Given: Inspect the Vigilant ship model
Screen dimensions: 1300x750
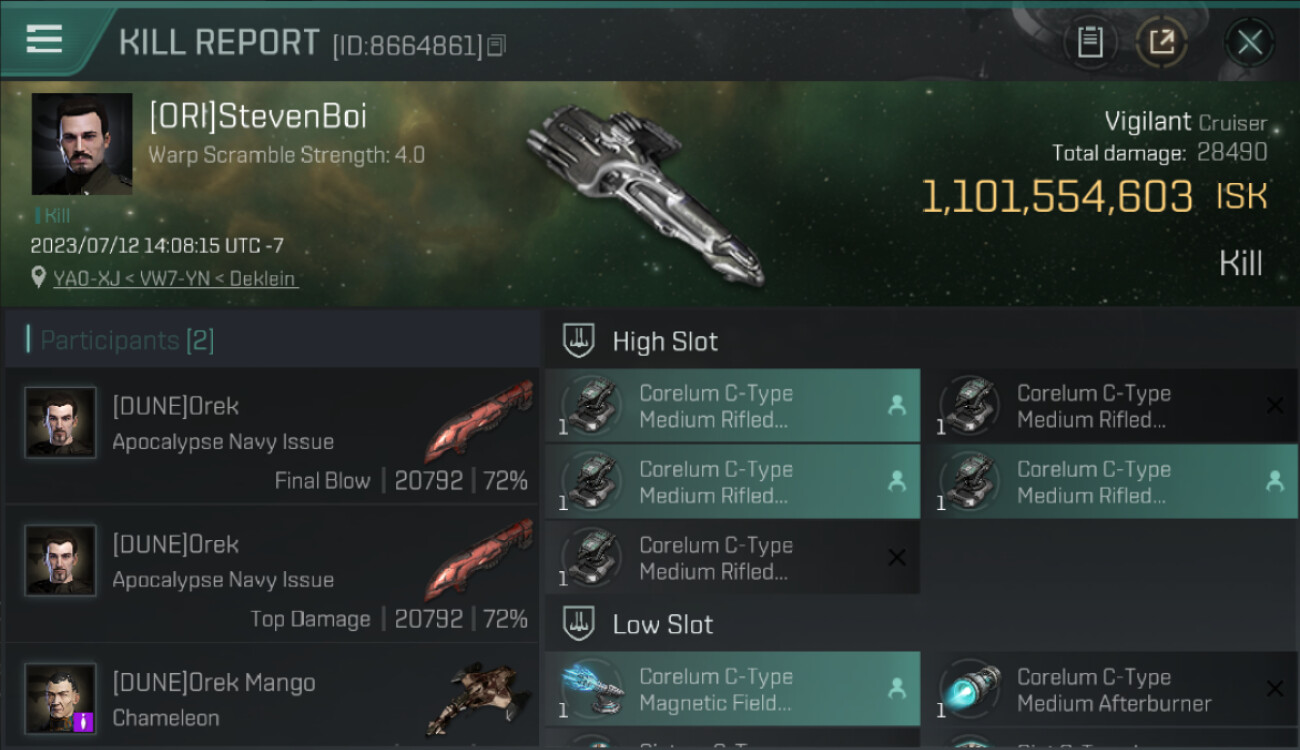Looking at the screenshot, I should [643, 192].
